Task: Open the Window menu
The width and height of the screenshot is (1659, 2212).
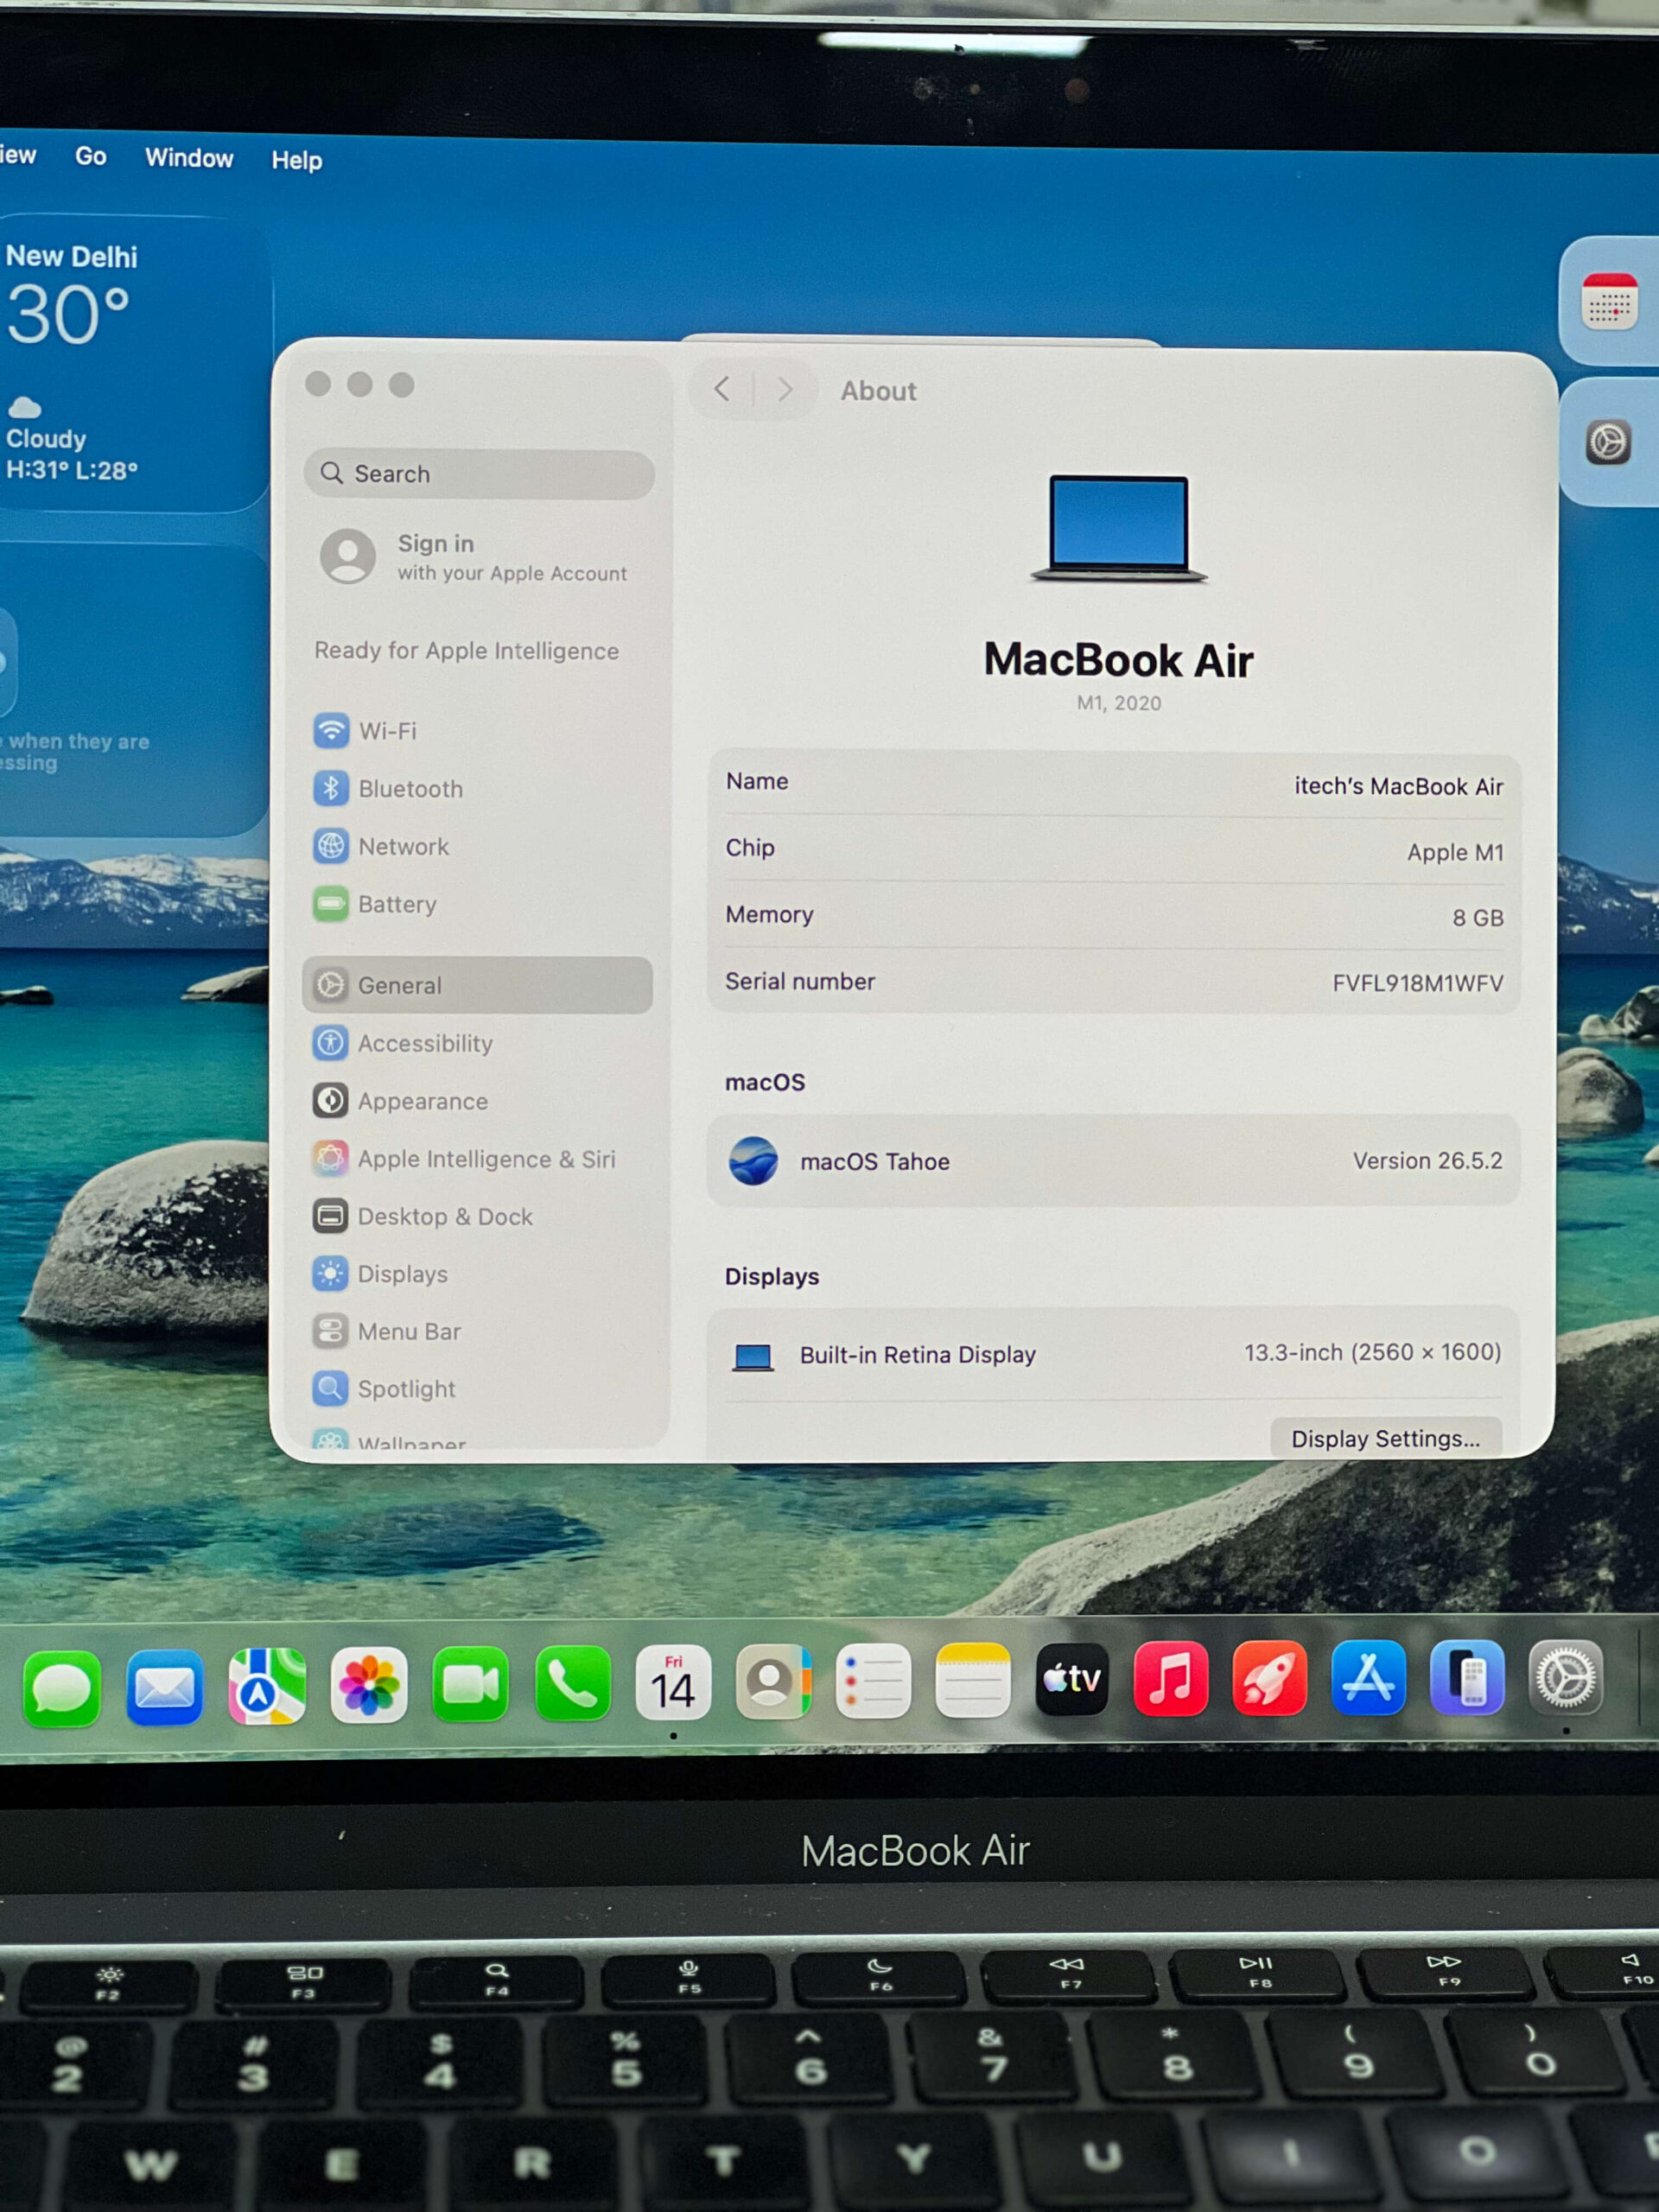Action: pyautogui.click(x=189, y=159)
